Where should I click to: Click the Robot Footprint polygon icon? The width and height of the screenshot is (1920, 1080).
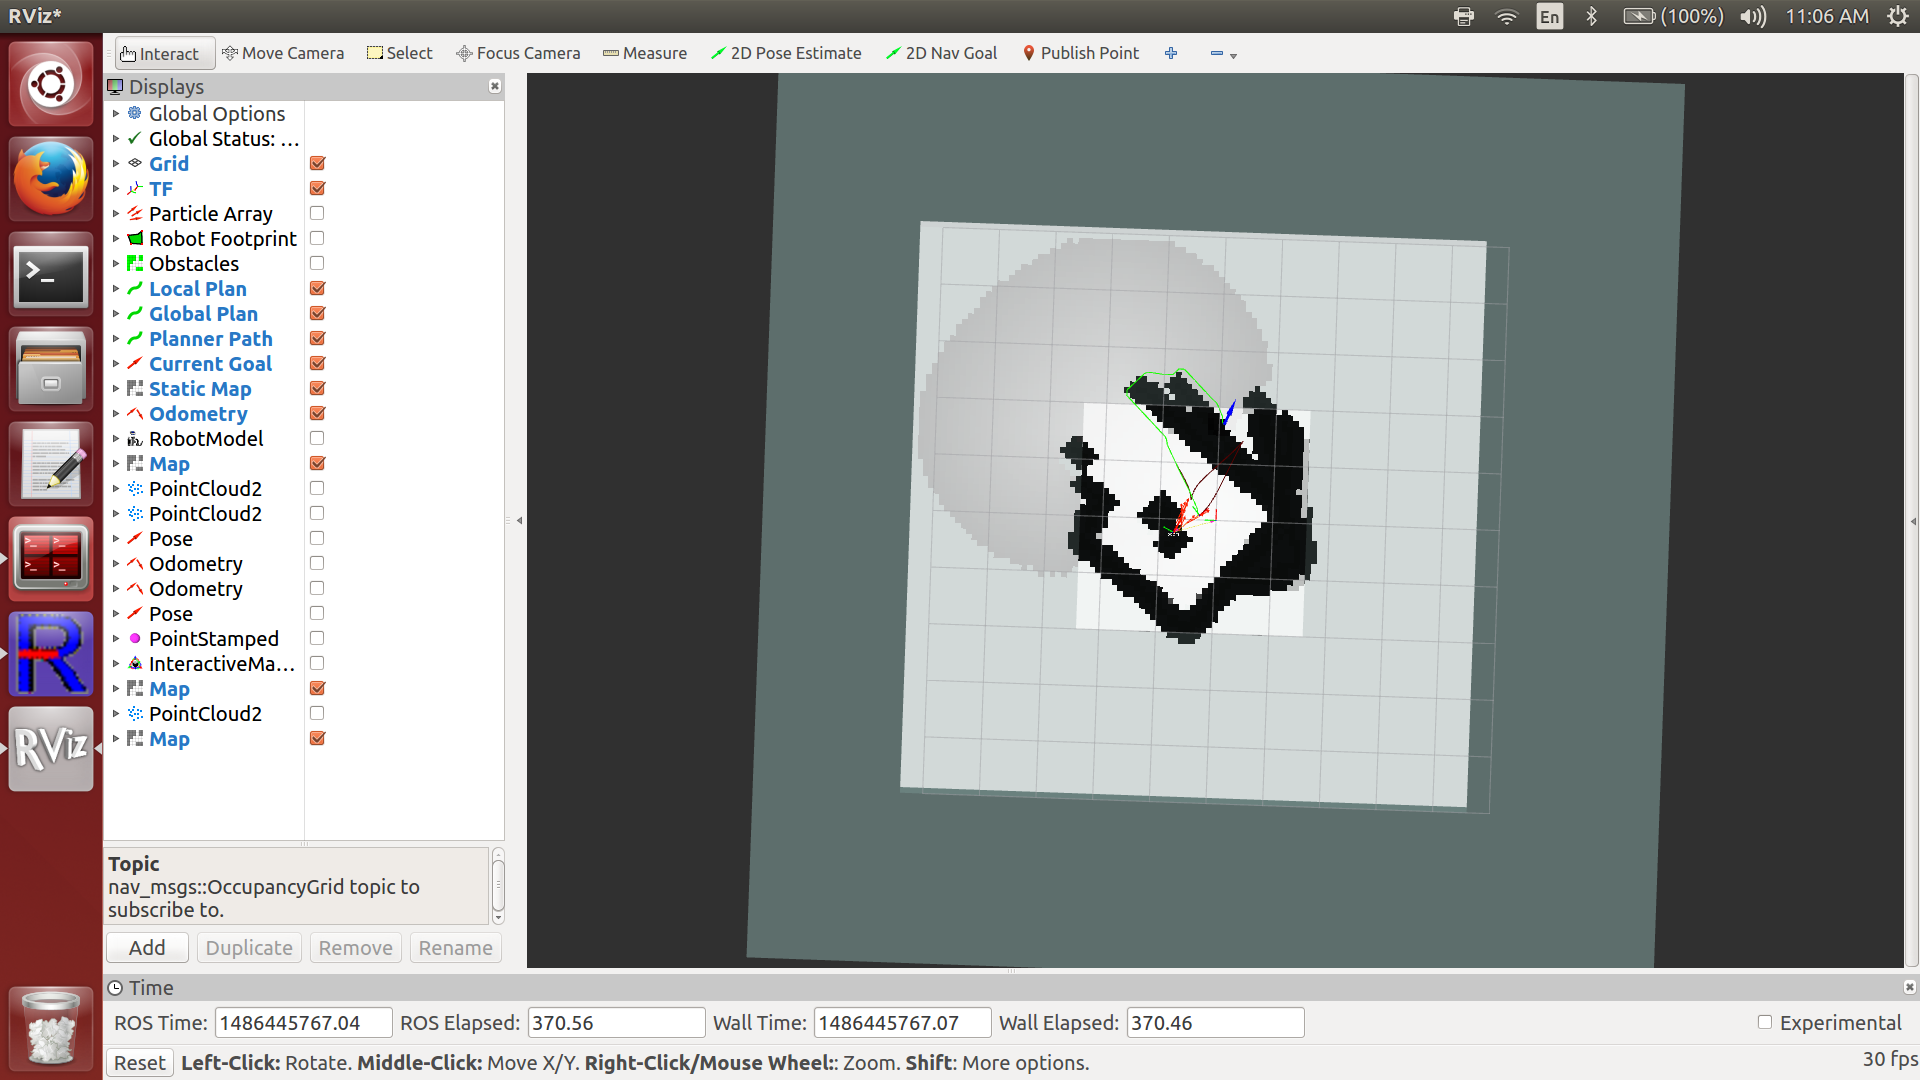(135, 238)
